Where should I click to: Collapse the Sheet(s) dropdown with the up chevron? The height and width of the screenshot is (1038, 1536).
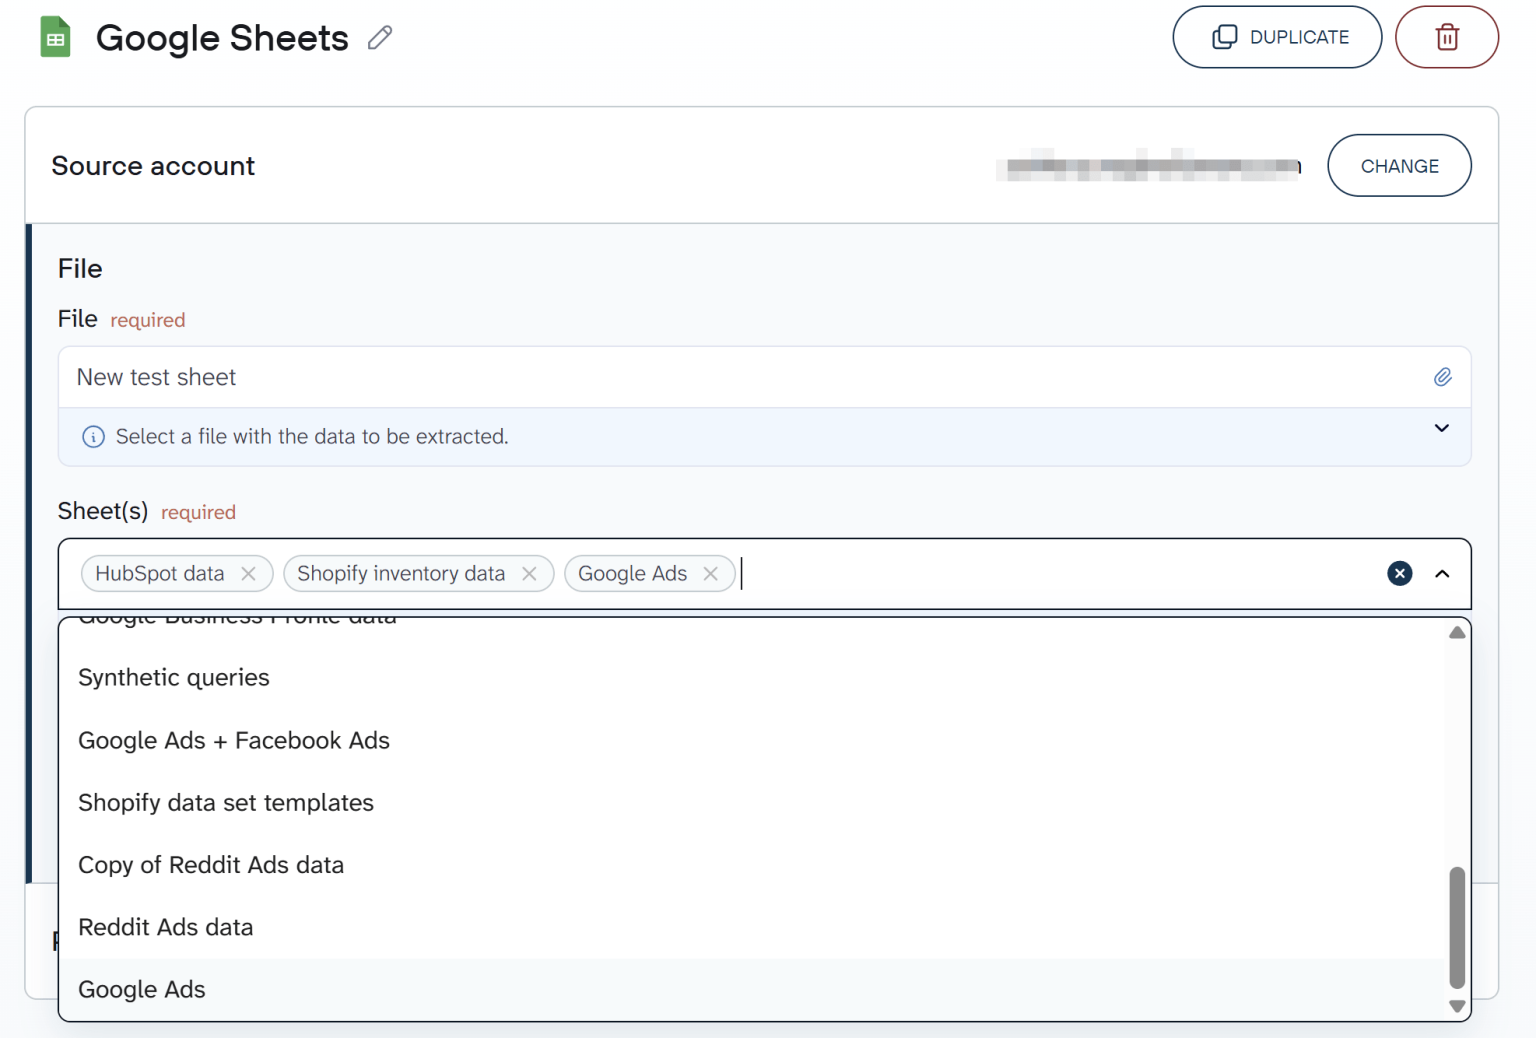point(1442,574)
